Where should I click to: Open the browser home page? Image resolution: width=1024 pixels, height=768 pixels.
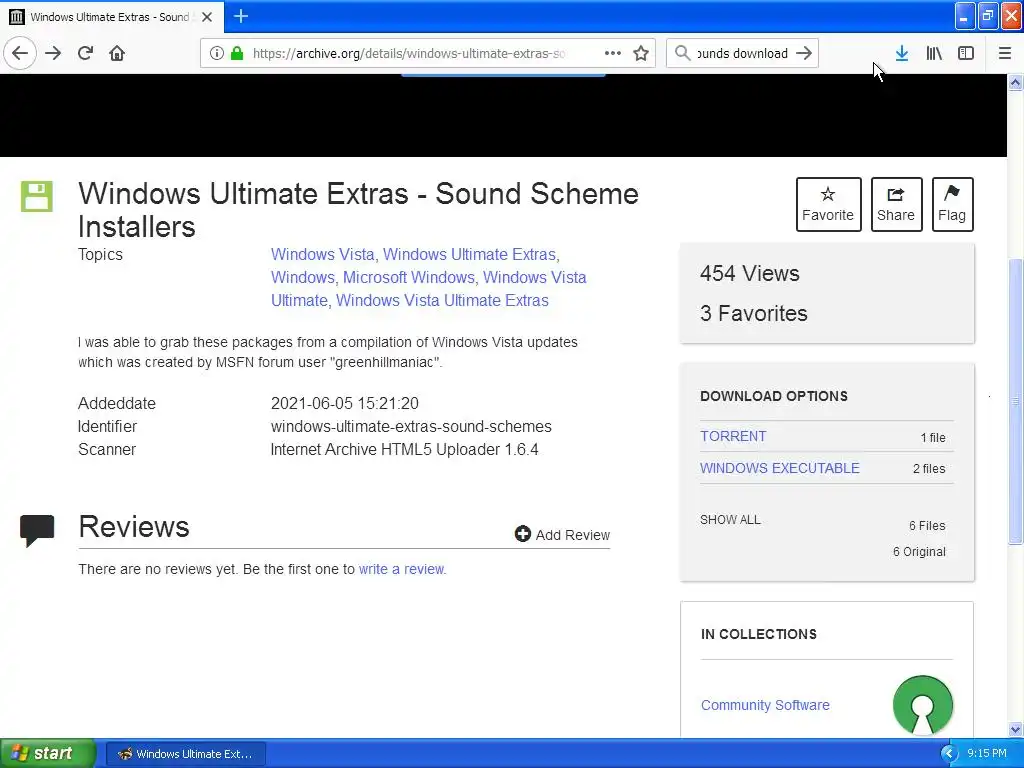(x=117, y=53)
